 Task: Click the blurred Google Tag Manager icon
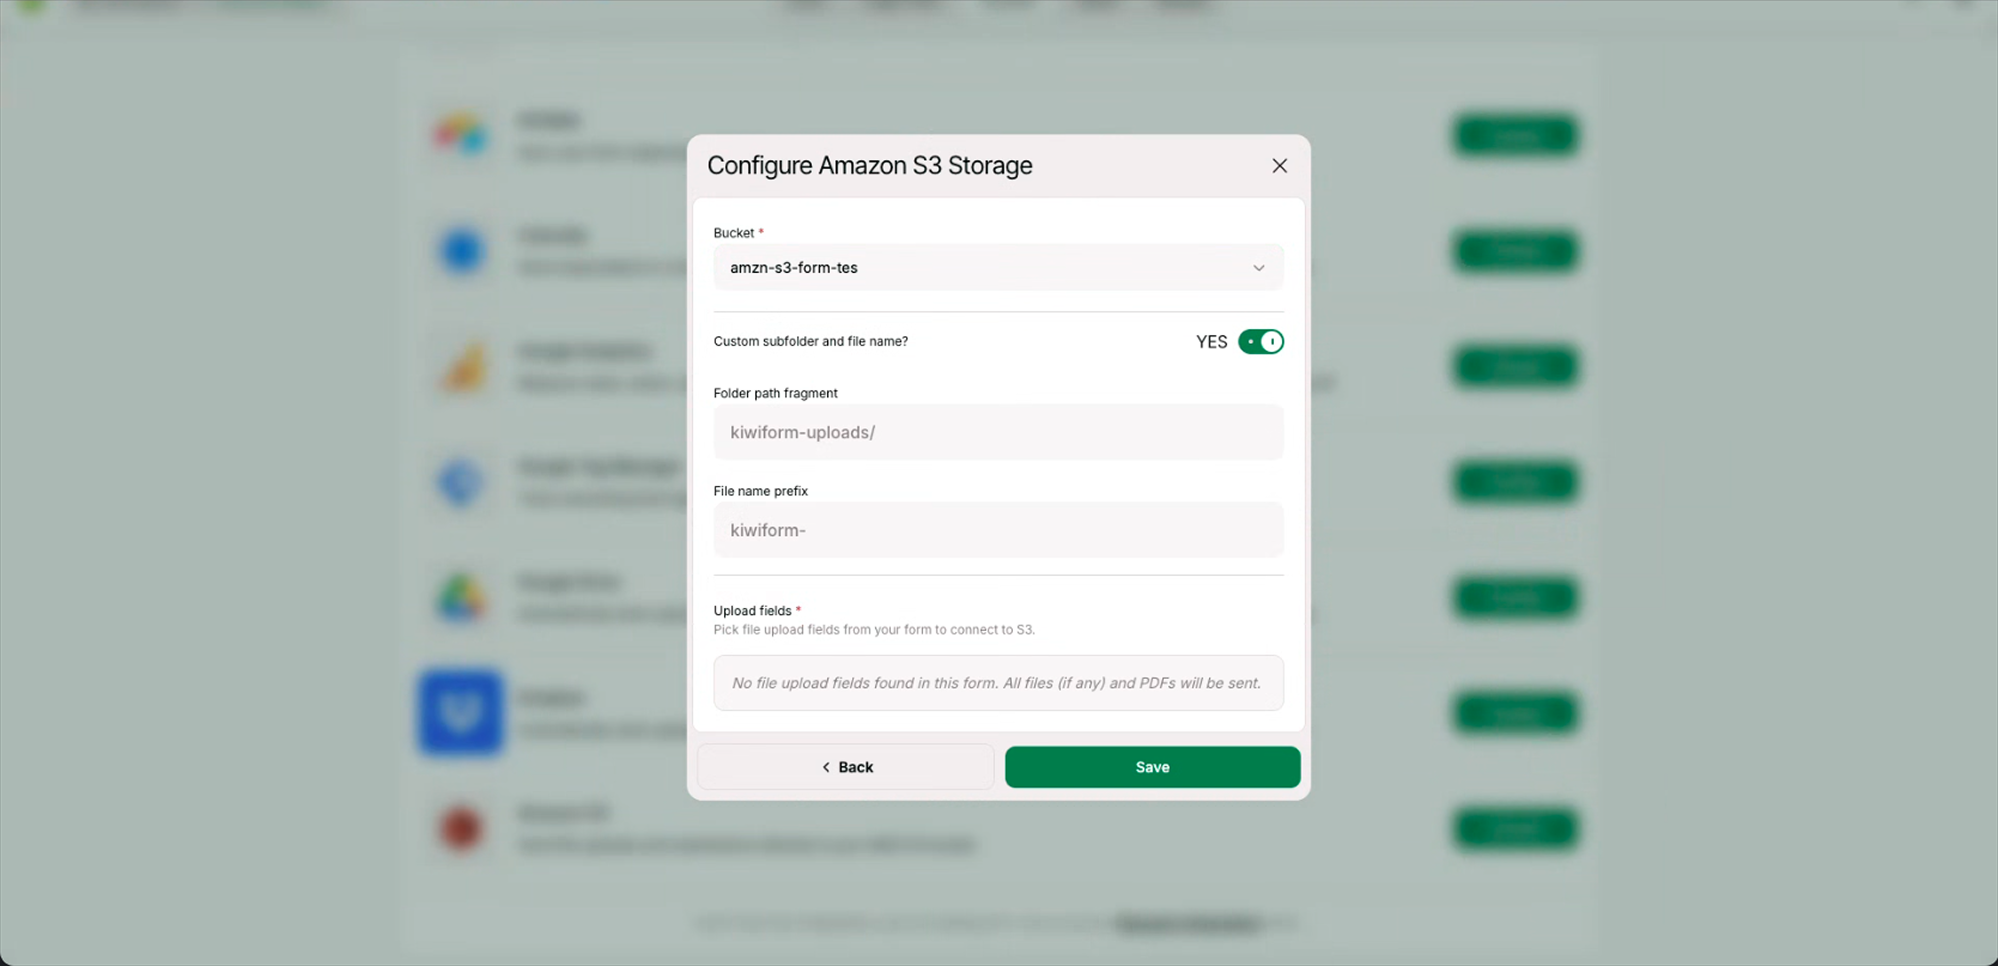tap(461, 483)
